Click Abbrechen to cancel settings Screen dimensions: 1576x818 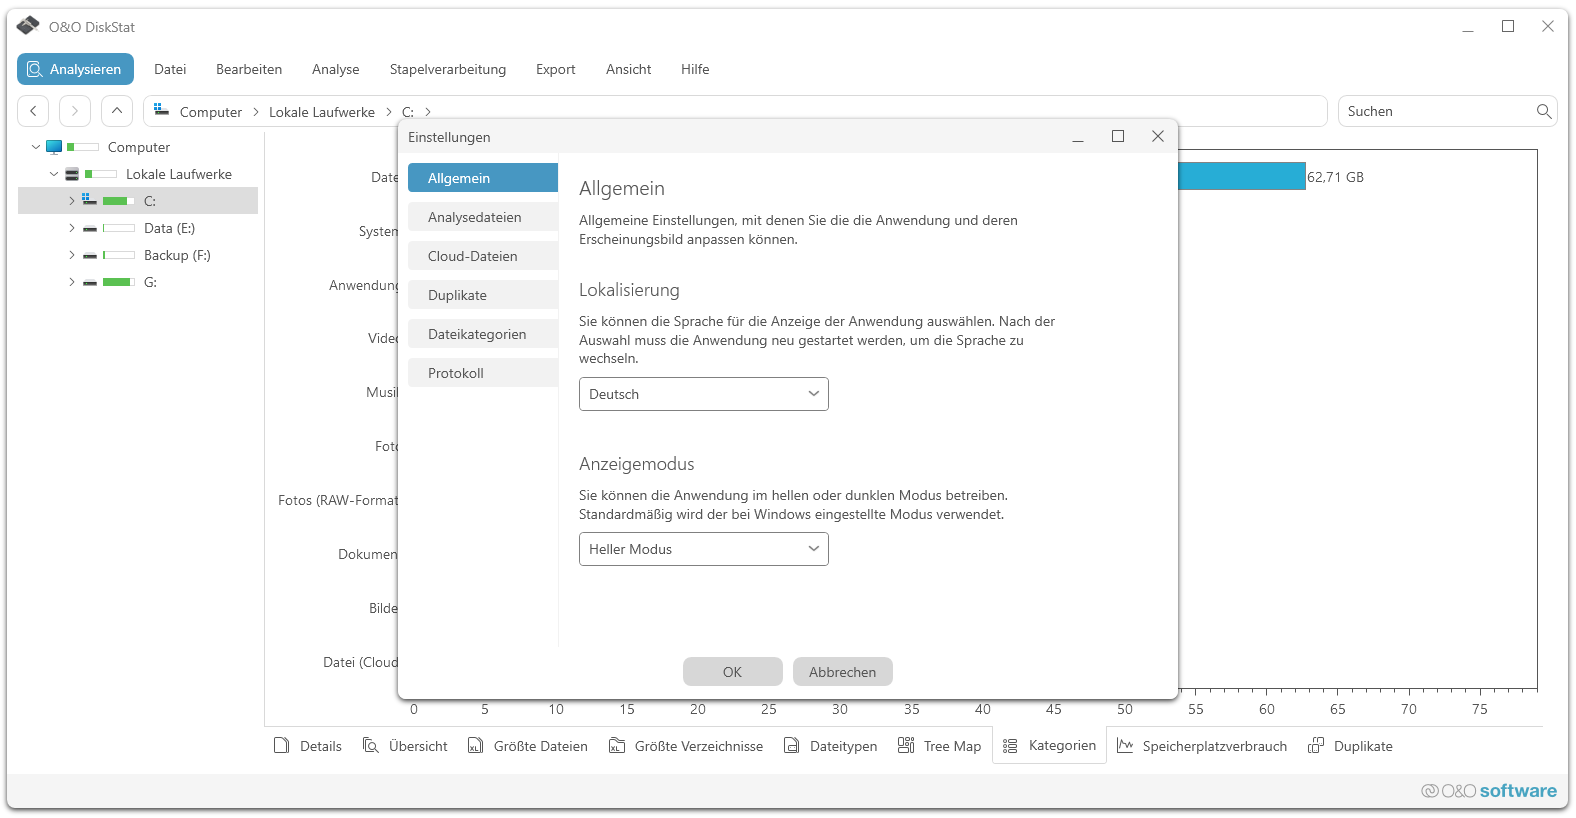[843, 672]
